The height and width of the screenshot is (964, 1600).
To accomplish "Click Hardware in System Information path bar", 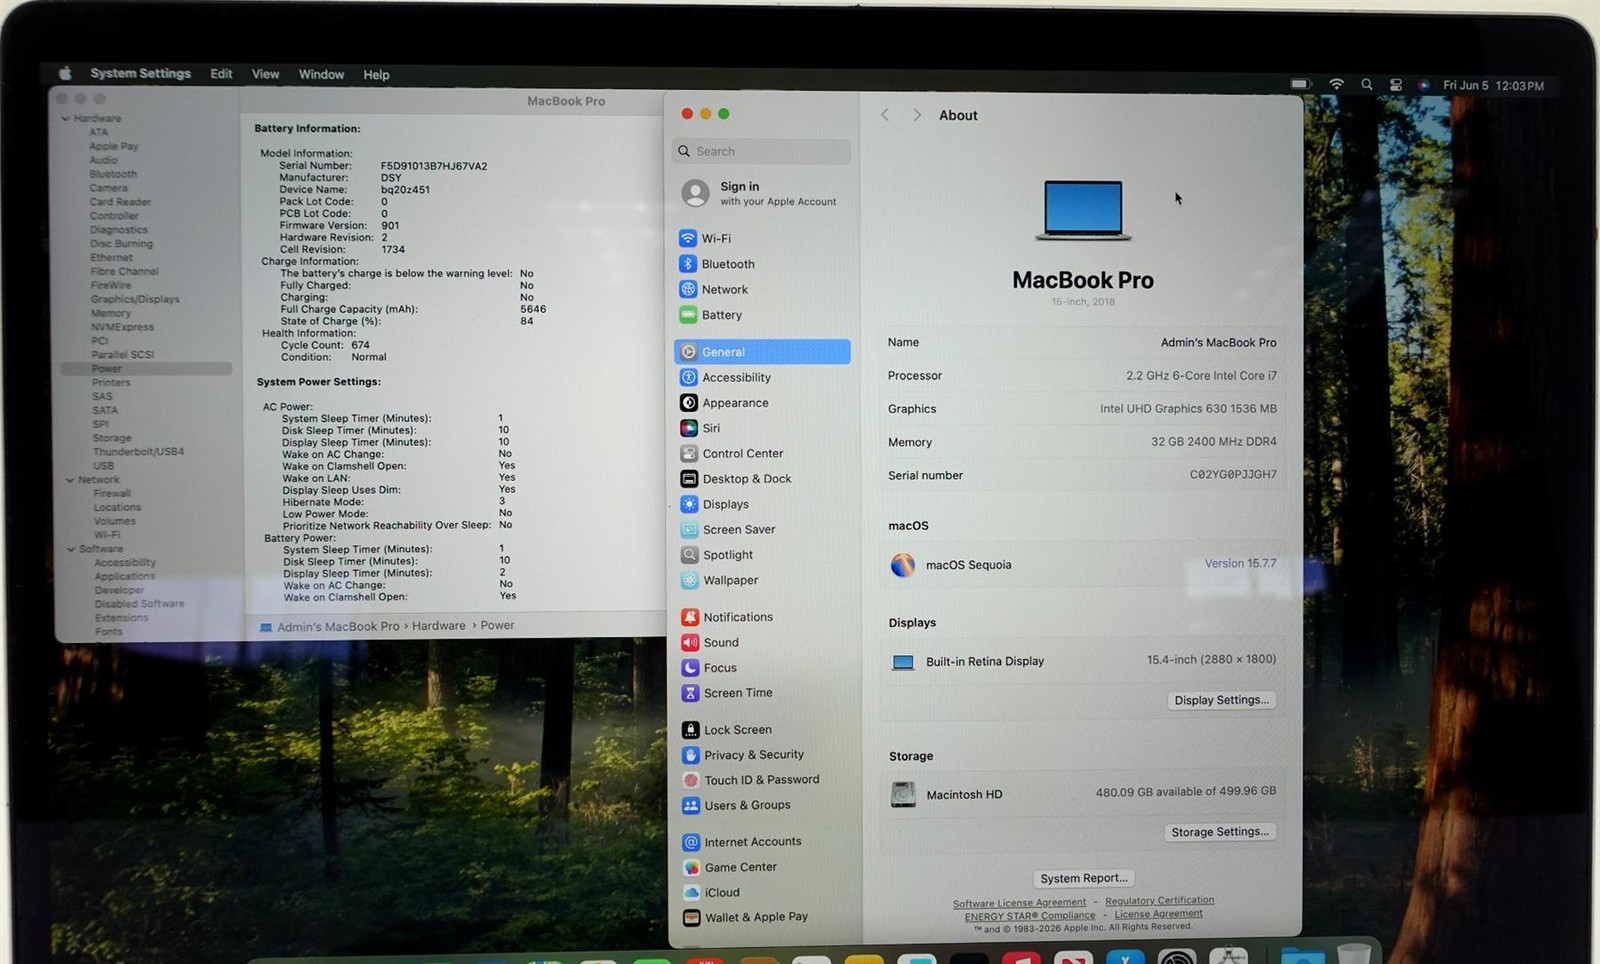I will tap(439, 626).
